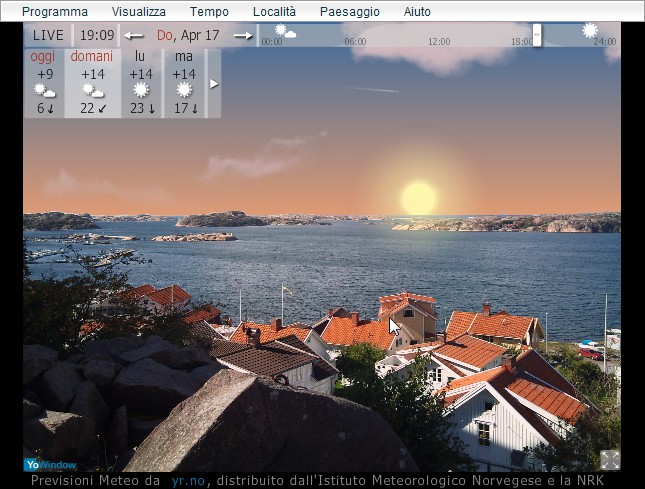Open the Località menu
645x489 pixels.
274,12
